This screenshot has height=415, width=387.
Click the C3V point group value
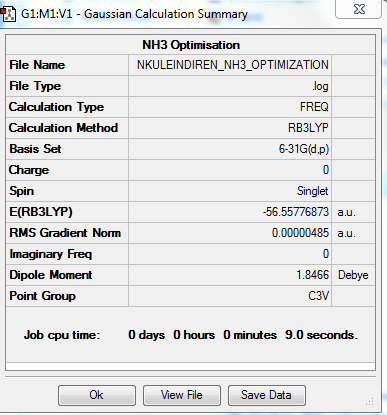[318, 296]
